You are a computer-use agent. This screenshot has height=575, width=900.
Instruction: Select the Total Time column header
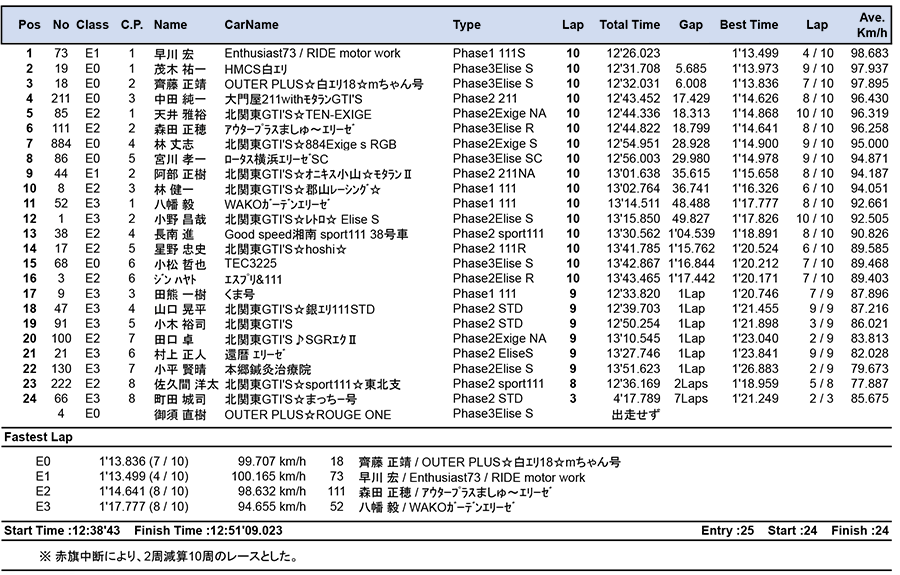click(x=629, y=25)
